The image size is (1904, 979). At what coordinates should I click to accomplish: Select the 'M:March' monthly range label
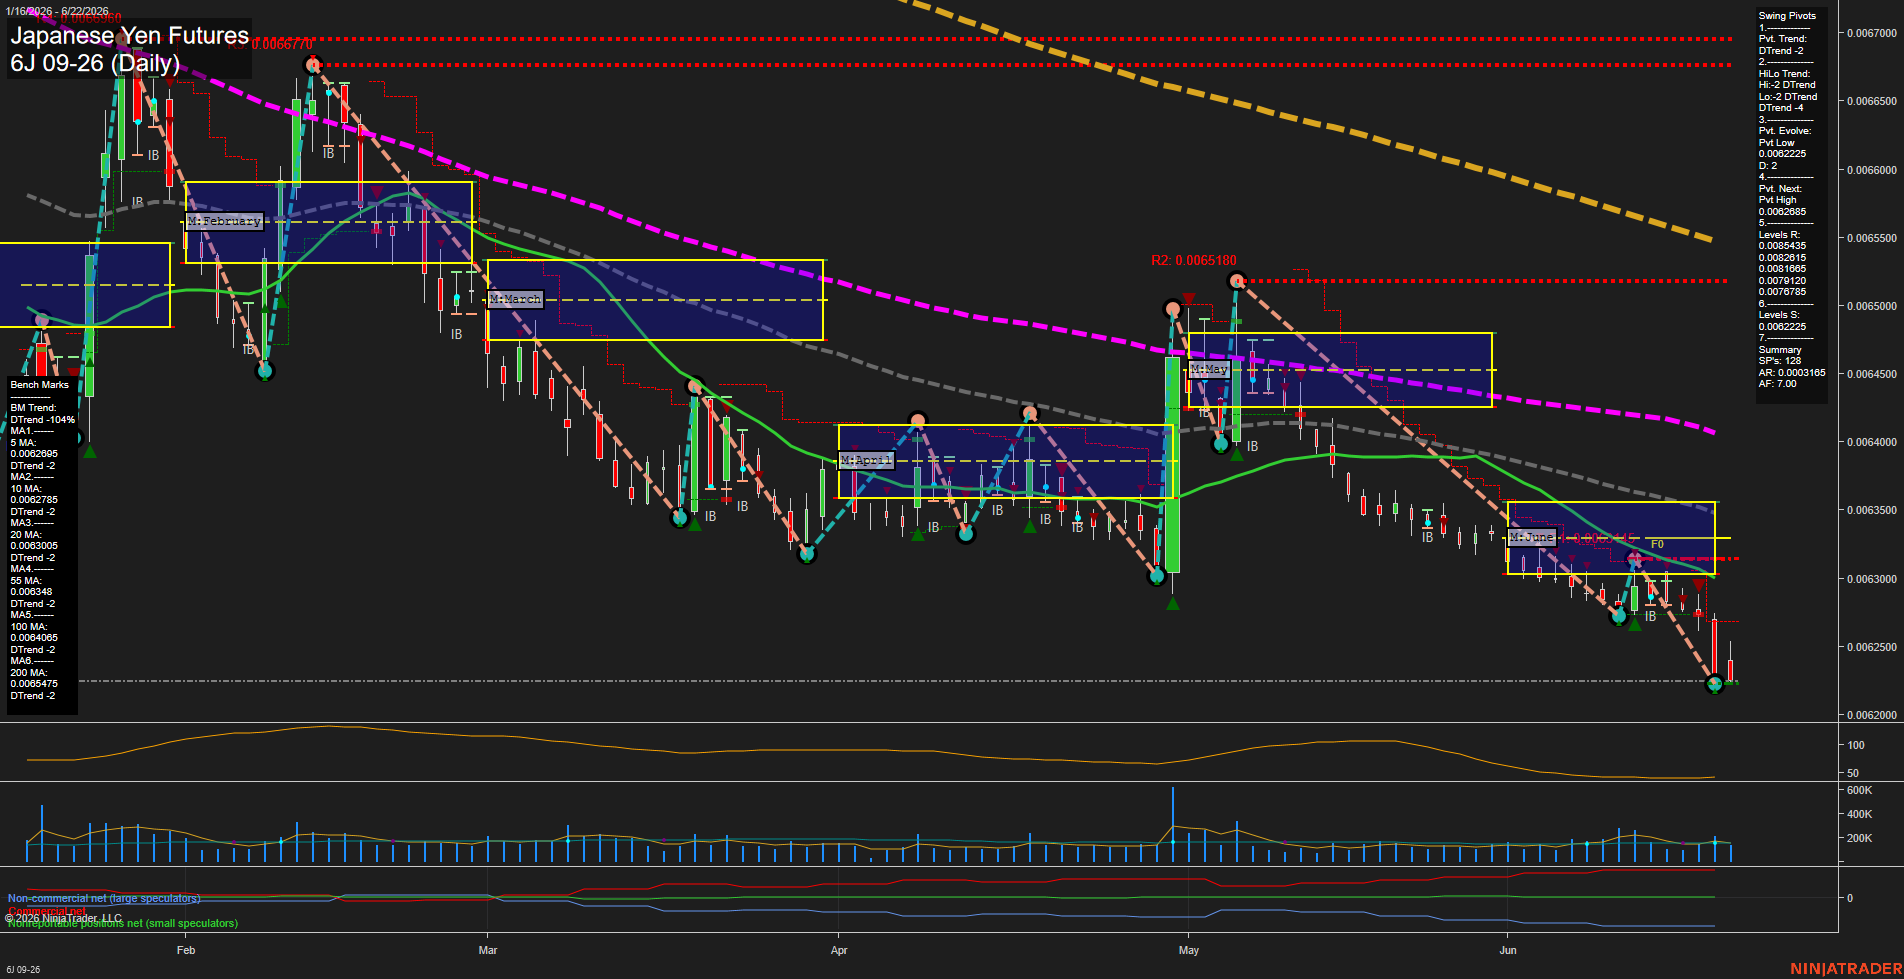point(515,299)
